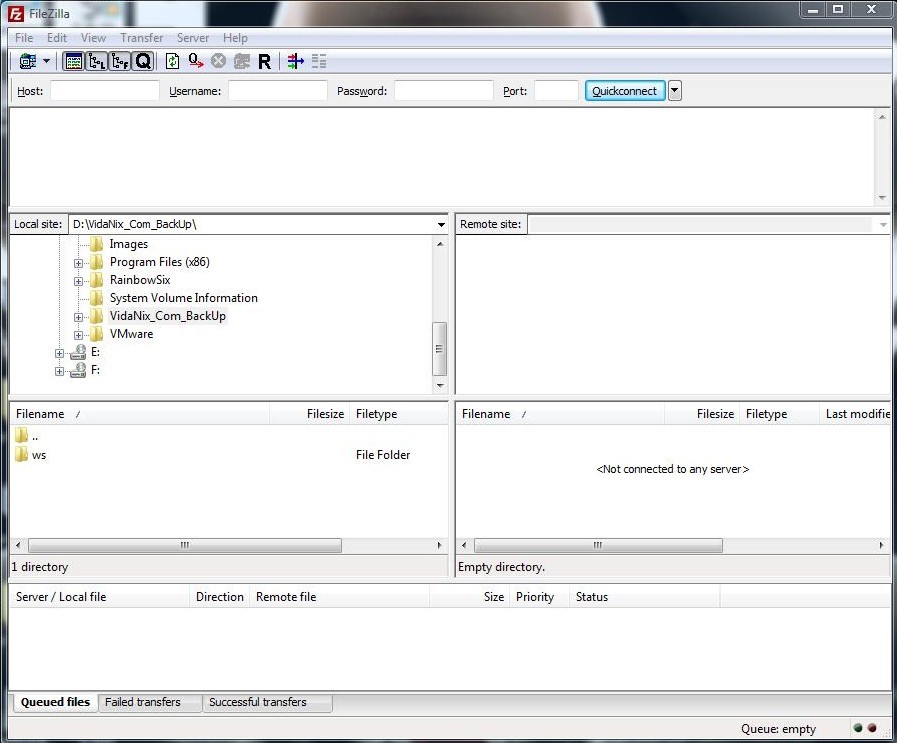Sort local list by Filesize column
The width and height of the screenshot is (897, 743).
point(309,414)
